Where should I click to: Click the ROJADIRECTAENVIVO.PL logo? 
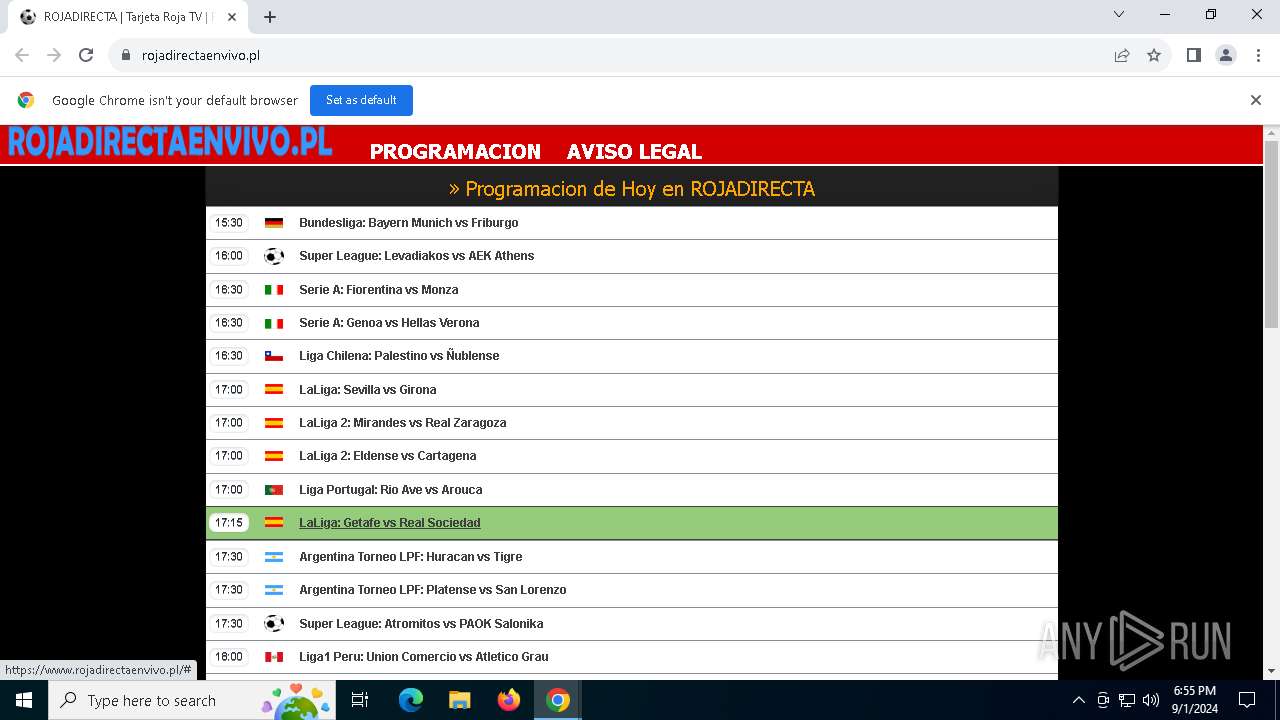170,143
